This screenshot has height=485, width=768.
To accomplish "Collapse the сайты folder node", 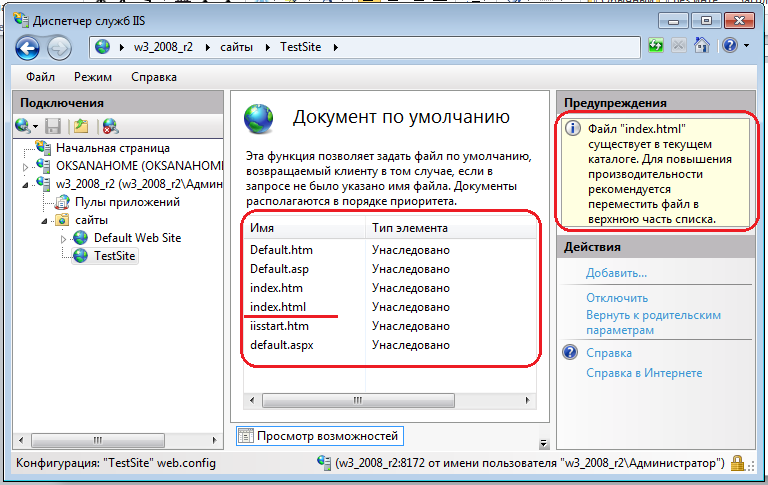I will 45,221.
